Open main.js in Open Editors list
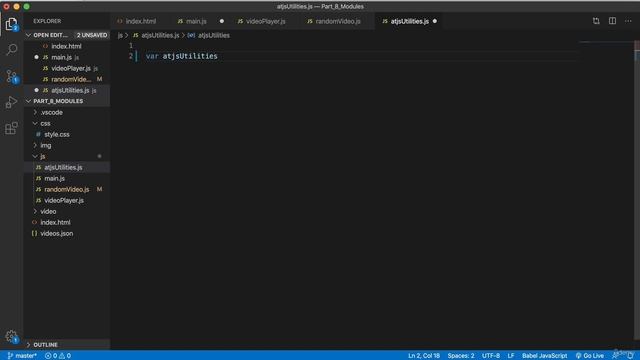The height and width of the screenshot is (360, 640). click(x=61, y=57)
